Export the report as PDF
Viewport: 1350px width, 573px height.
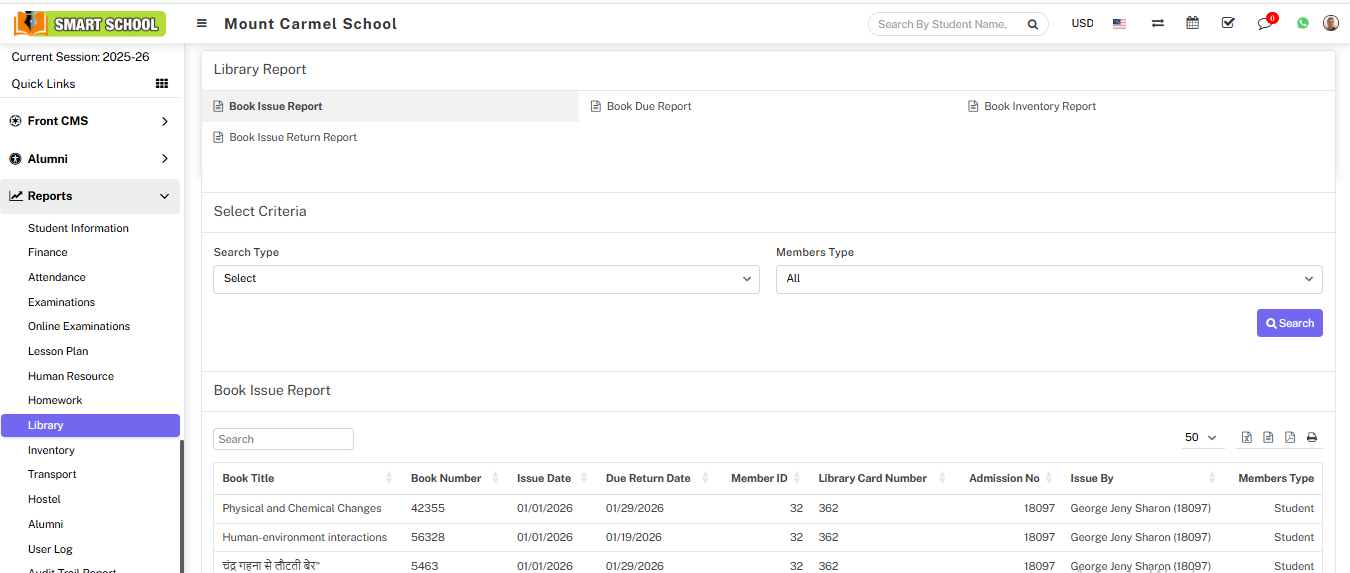click(x=1290, y=438)
